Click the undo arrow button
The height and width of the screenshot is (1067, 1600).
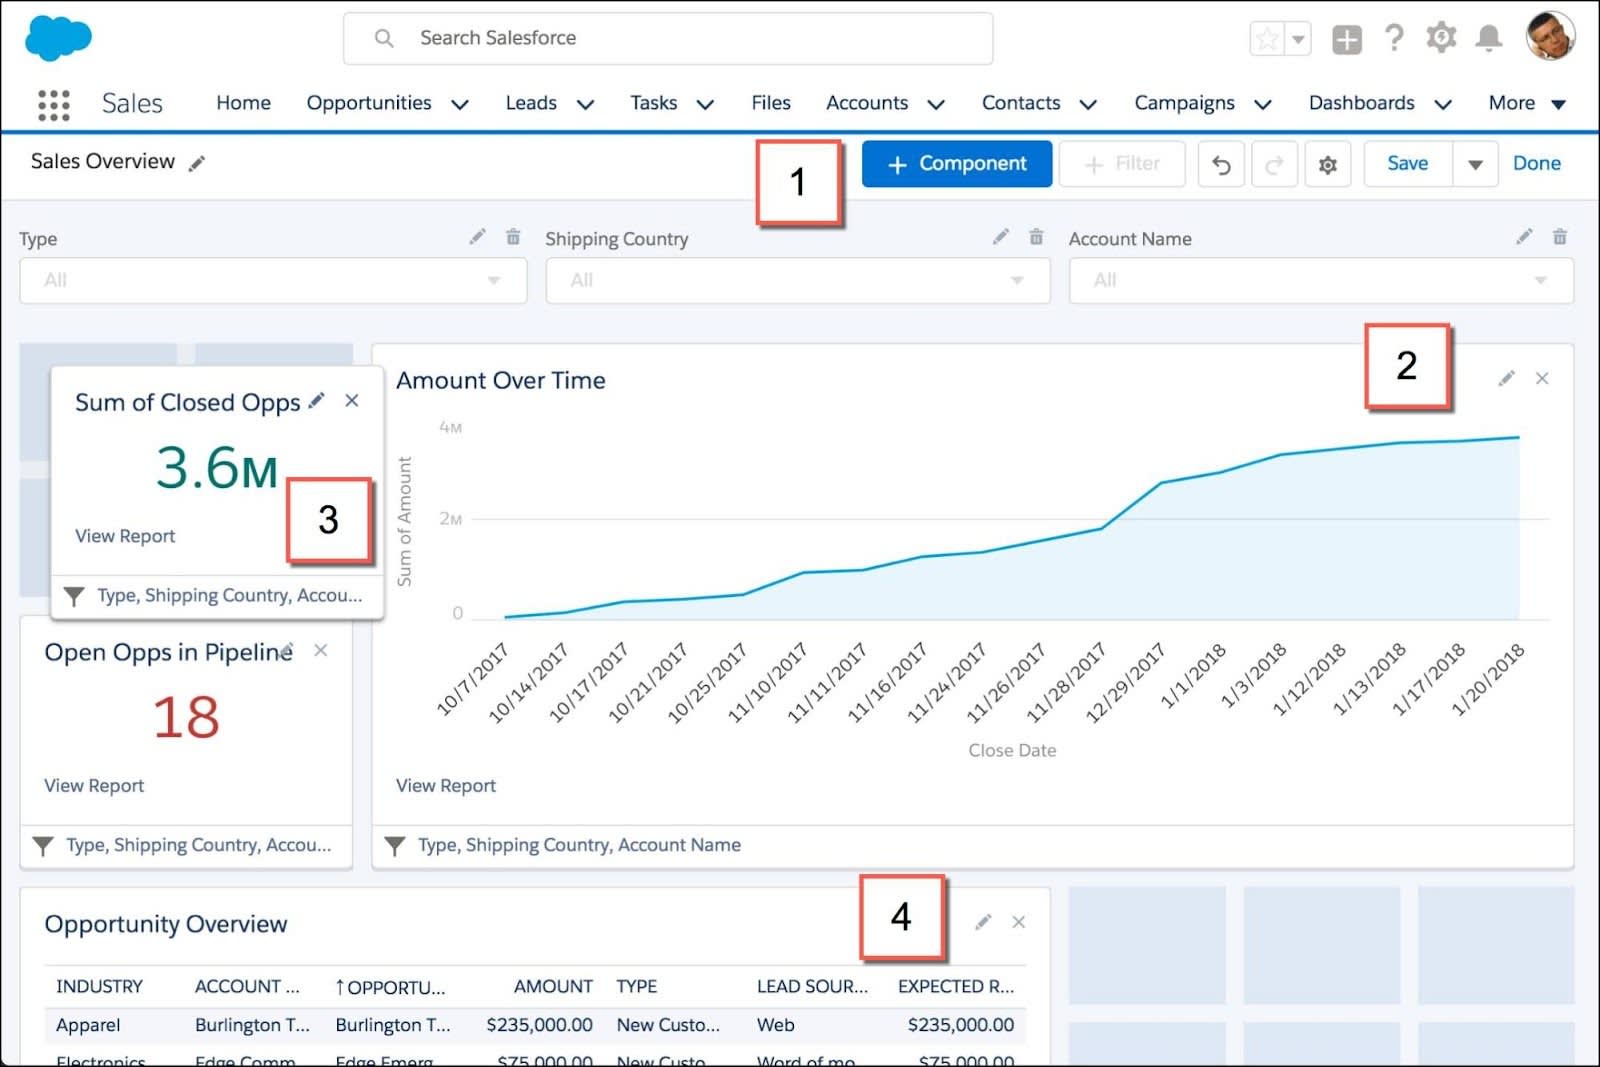point(1221,164)
